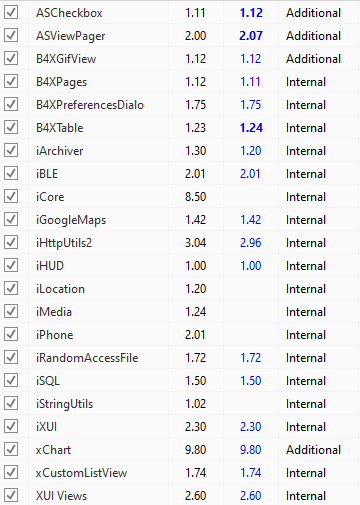This screenshot has width=360, height=505.
Task: Select the B4XPages row name
Action: click(62, 82)
